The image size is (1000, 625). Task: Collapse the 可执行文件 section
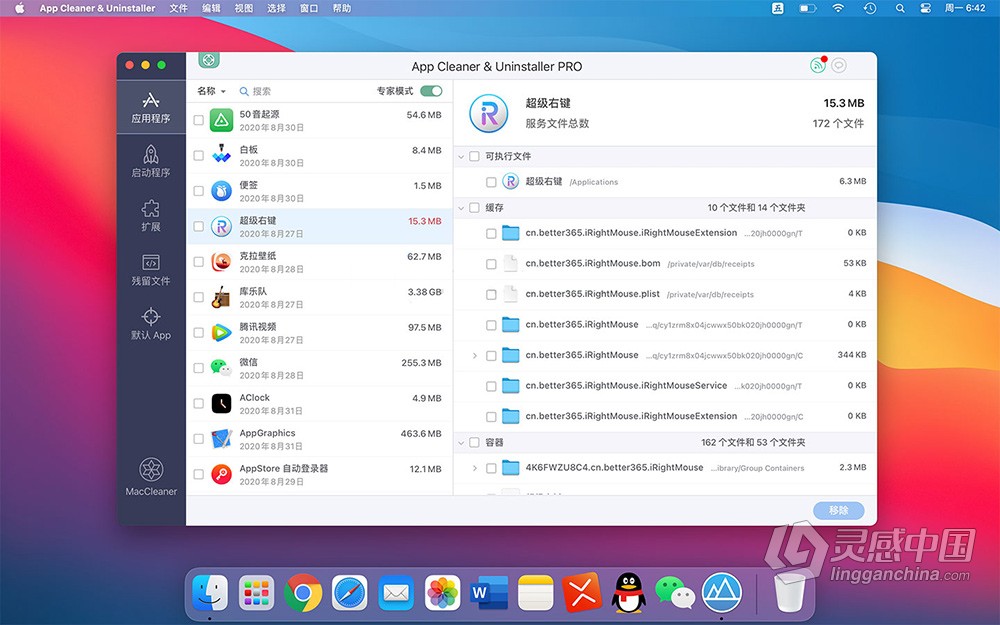pos(461,156)
